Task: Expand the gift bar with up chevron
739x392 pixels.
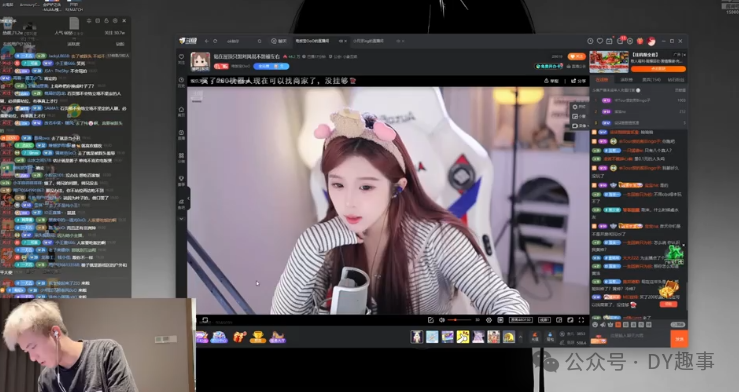Action: pos(520,337)
